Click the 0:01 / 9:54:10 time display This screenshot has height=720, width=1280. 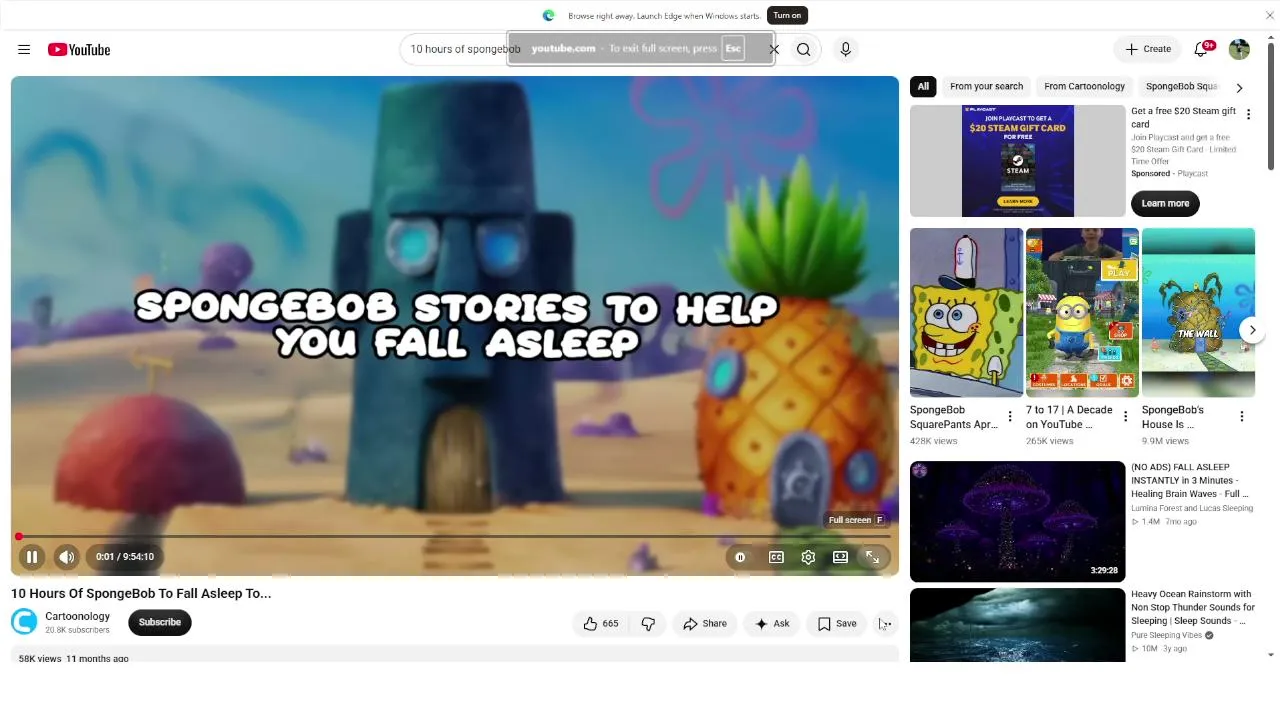coord(125,557)
